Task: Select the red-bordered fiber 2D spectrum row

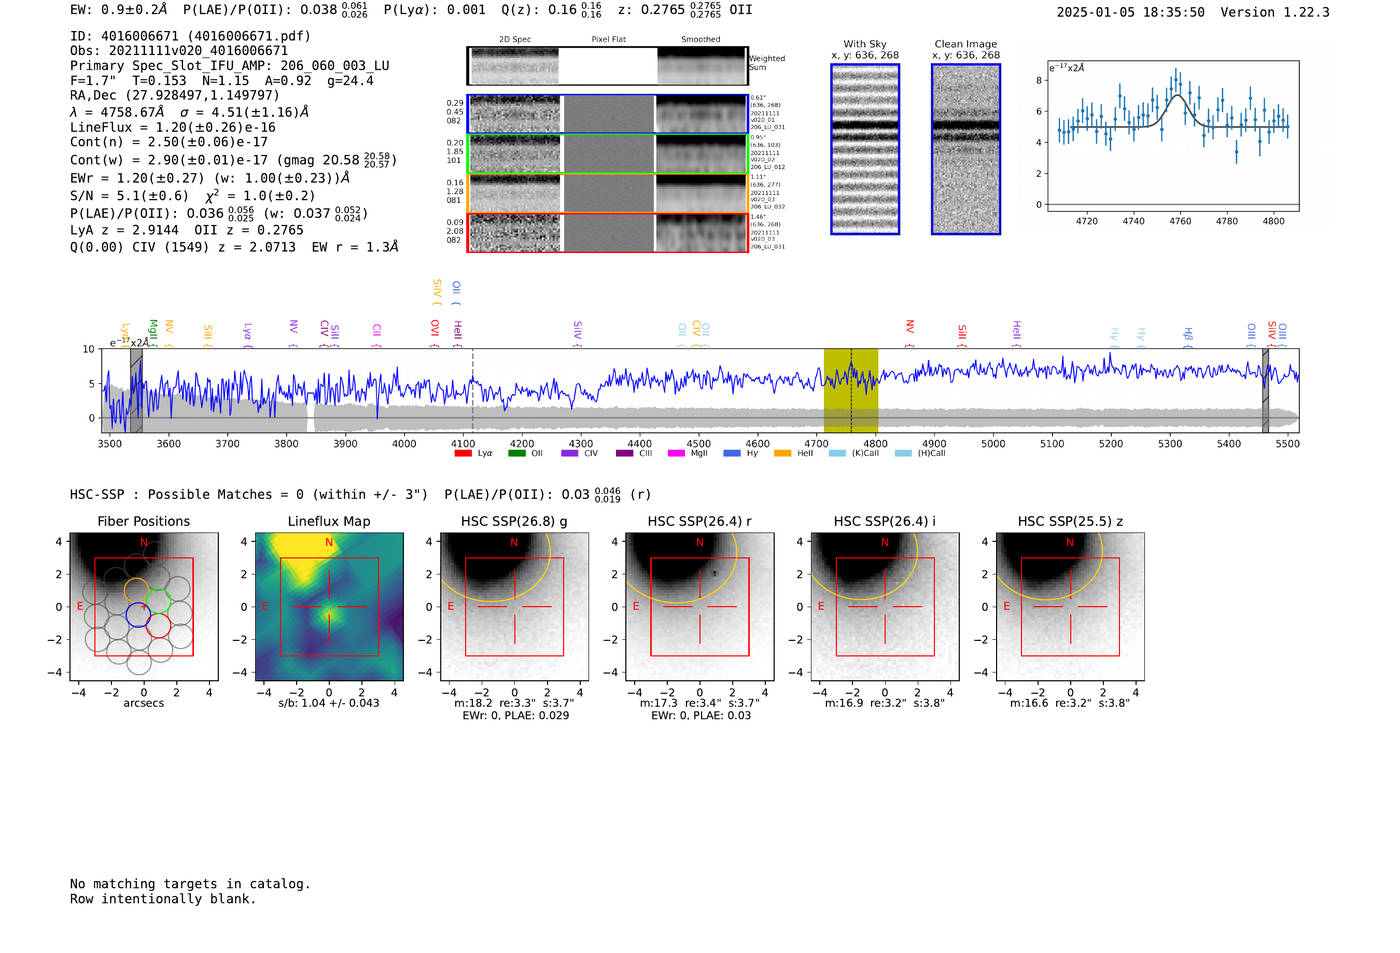Action: [607, 232]
